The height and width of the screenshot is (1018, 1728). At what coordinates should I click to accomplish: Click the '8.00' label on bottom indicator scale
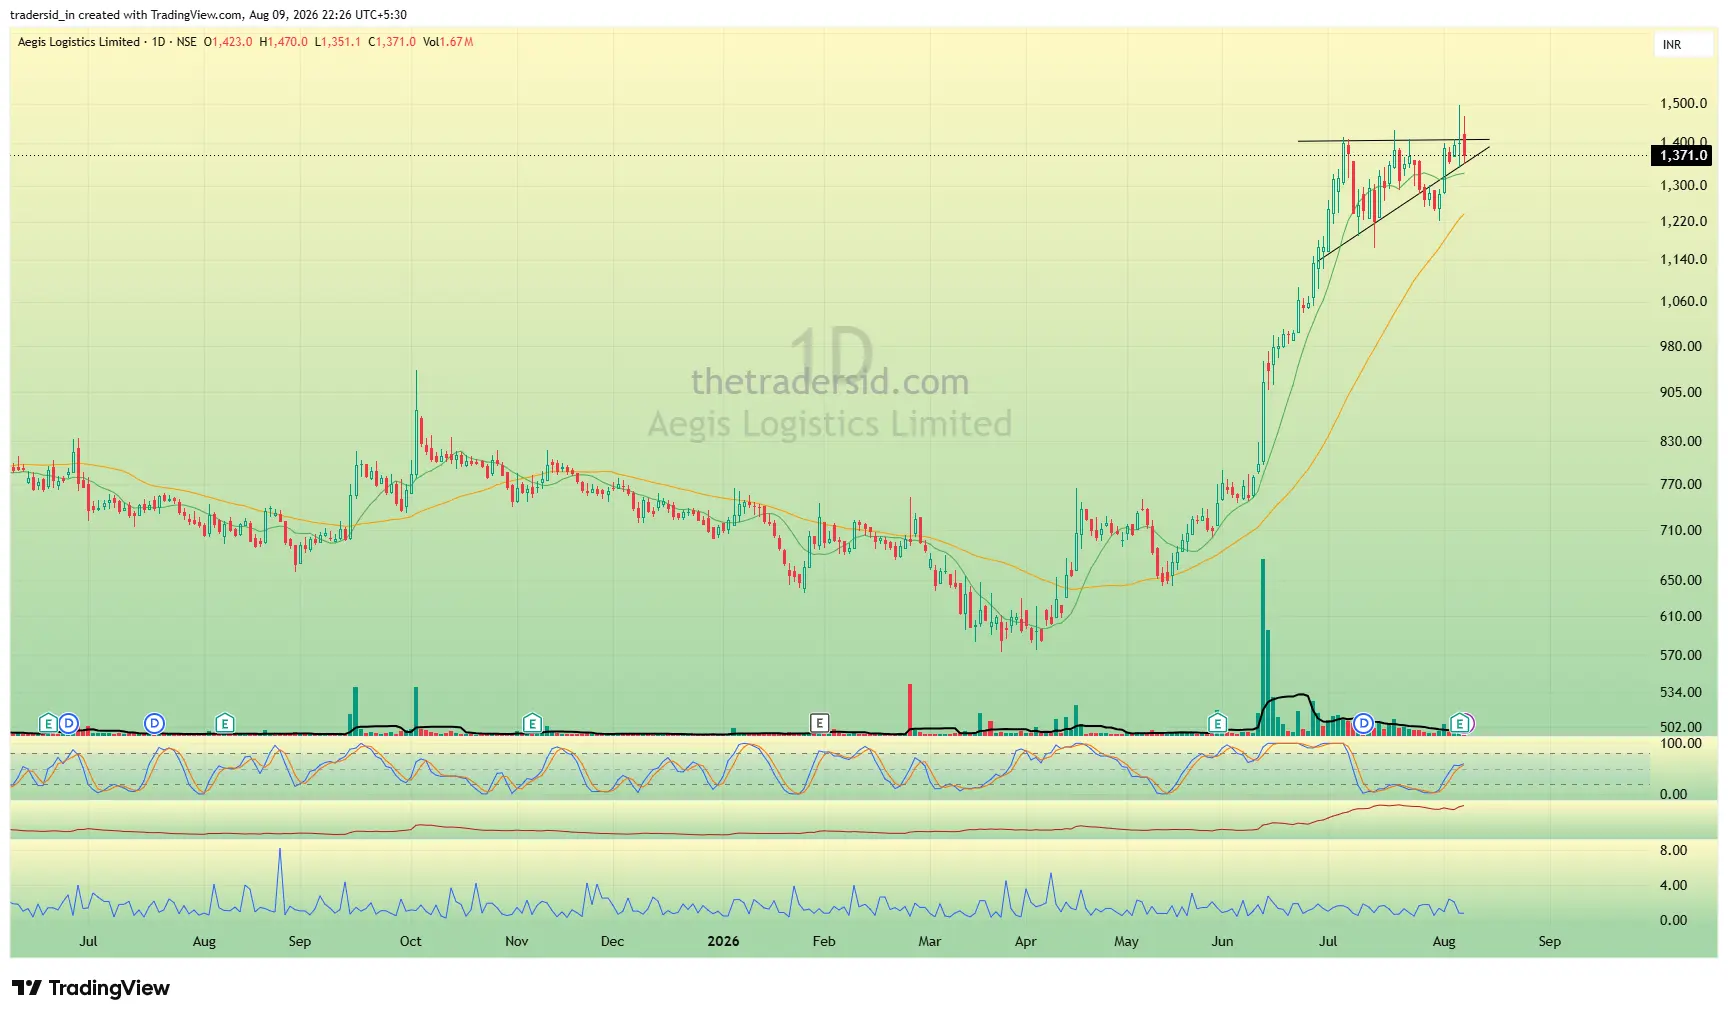click(1673, 851)
